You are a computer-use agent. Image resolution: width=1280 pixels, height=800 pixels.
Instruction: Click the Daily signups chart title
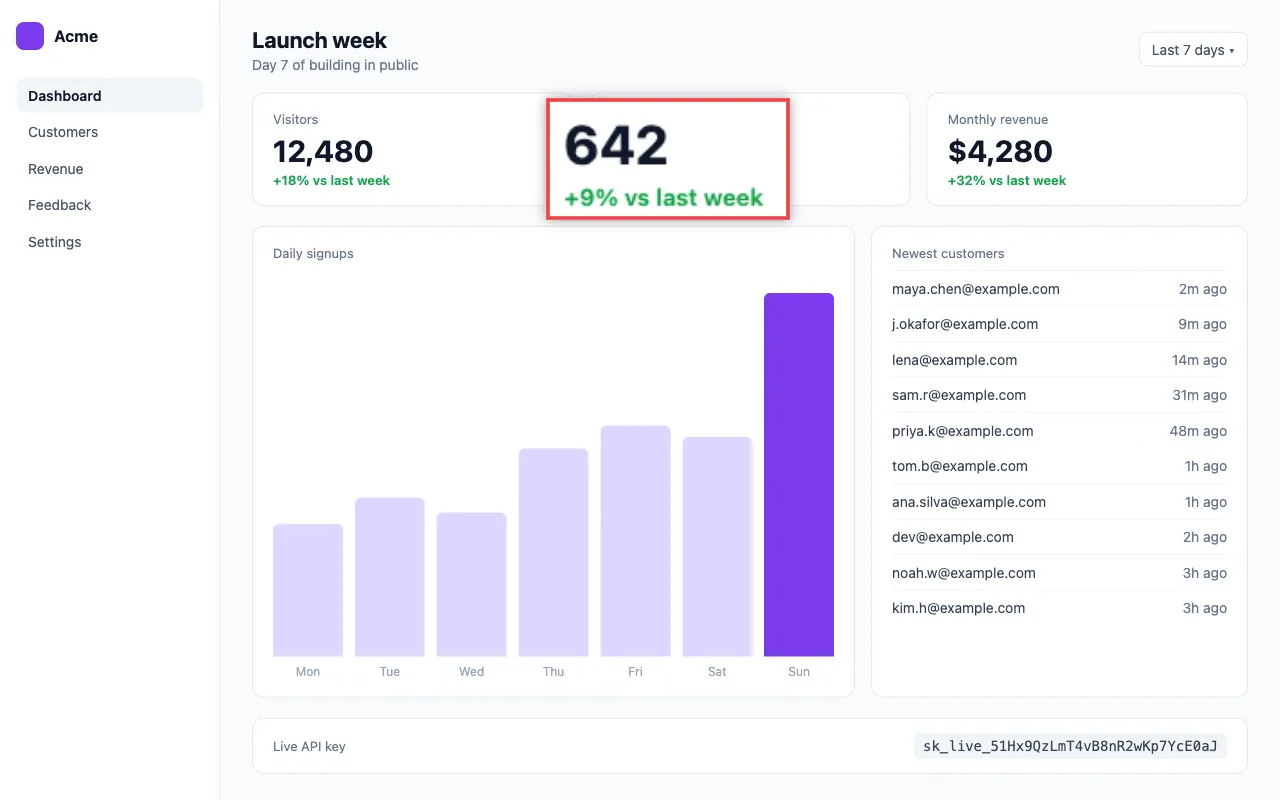313,254
